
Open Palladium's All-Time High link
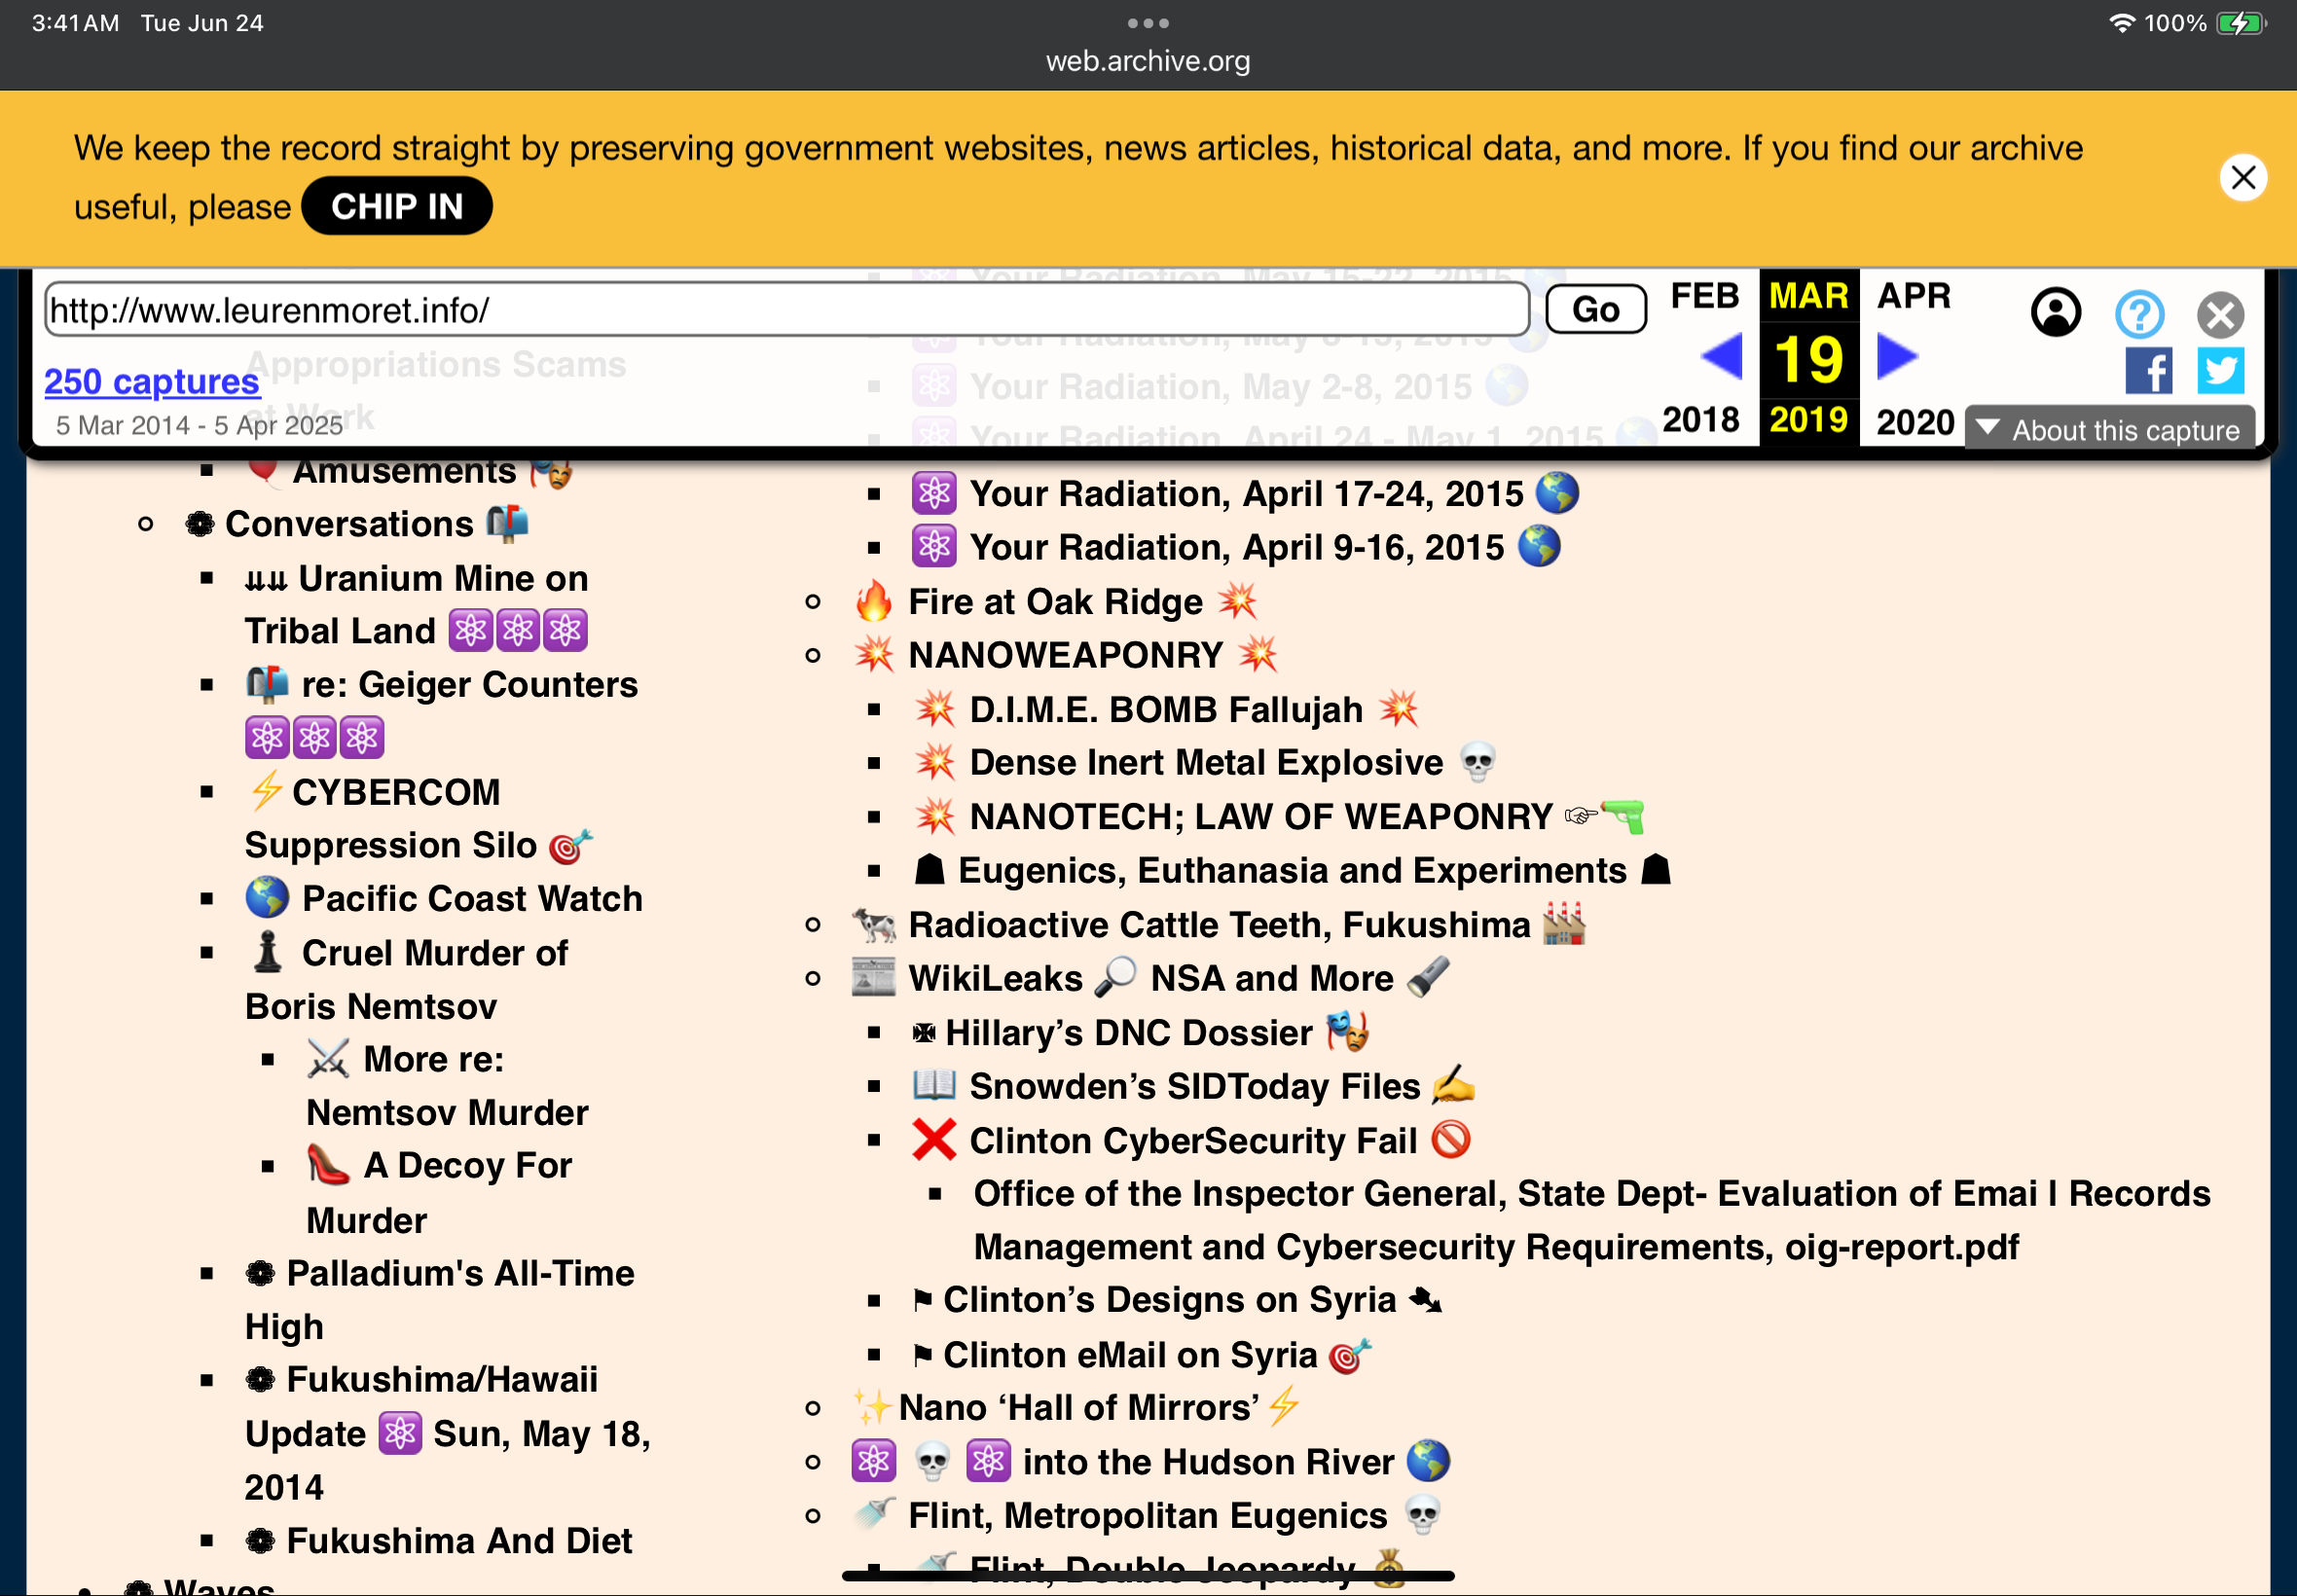[440, 1299]
